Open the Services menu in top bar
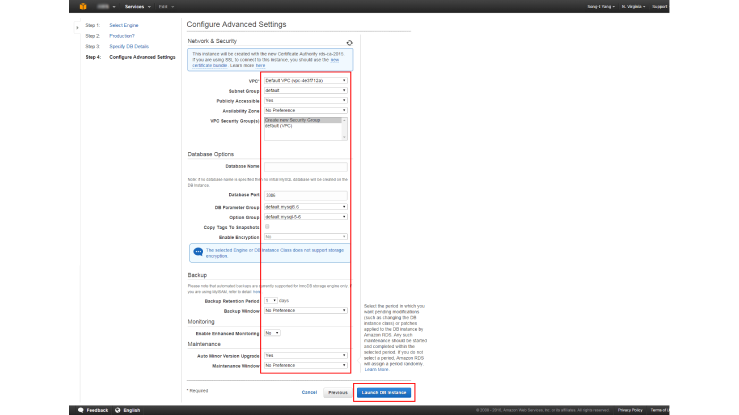The height and width of the screenshot is (415, 739). pyautogui.click(x=137, y=6)
